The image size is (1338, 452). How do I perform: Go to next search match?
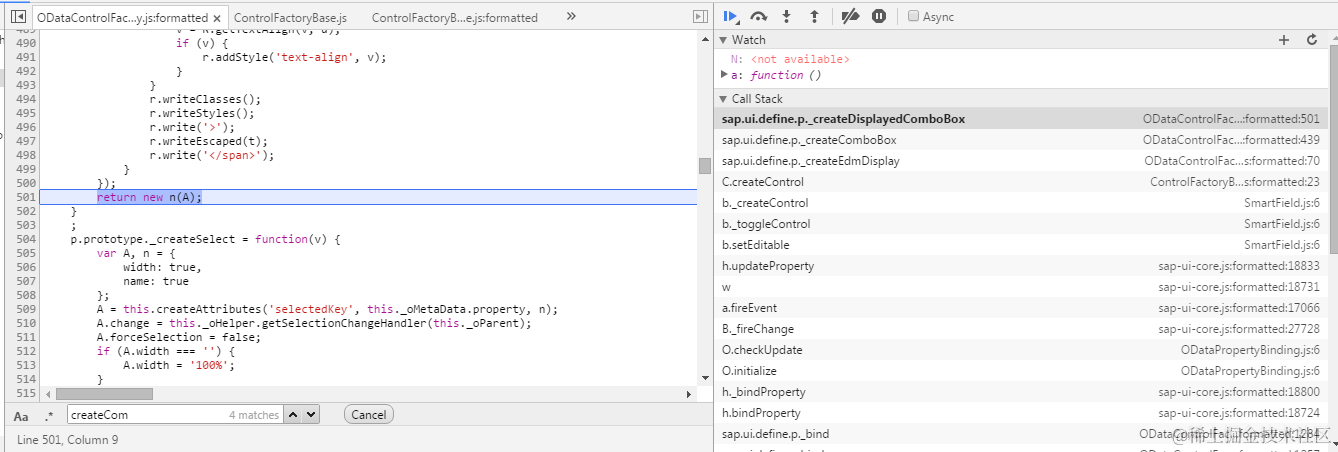310,414
